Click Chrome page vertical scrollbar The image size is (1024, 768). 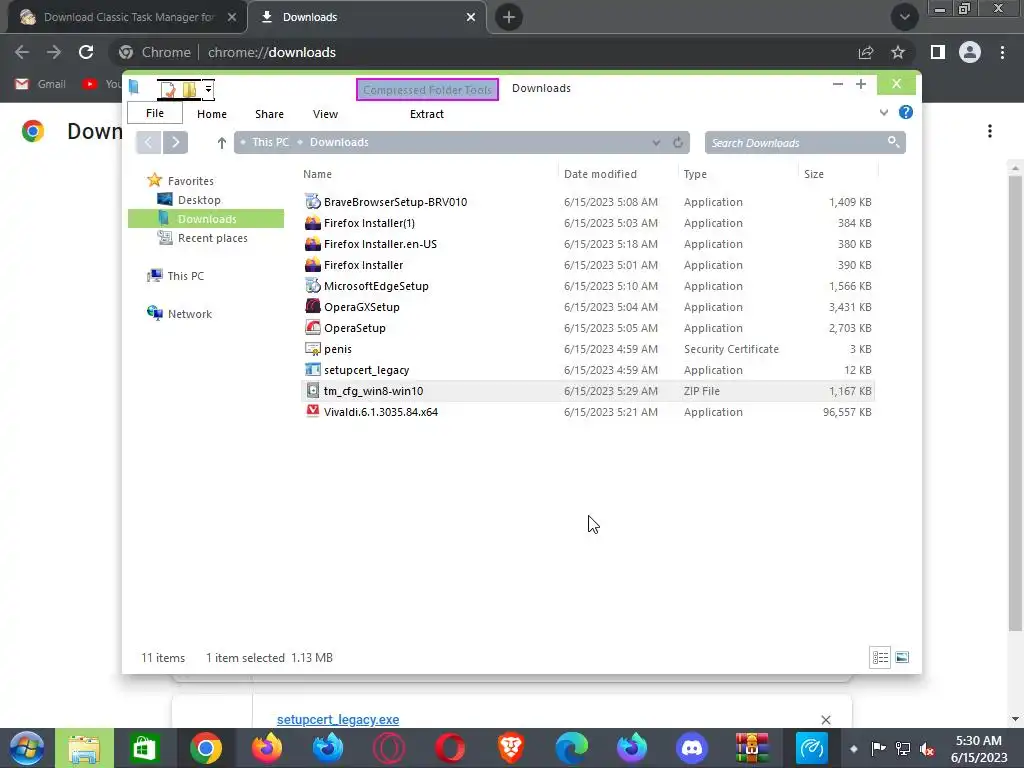click(x=1015, y=402)
